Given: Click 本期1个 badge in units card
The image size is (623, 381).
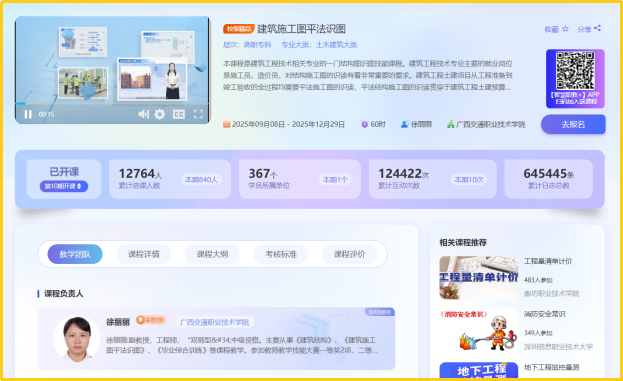Looking at the screenshot, I should tap(335, 180).
